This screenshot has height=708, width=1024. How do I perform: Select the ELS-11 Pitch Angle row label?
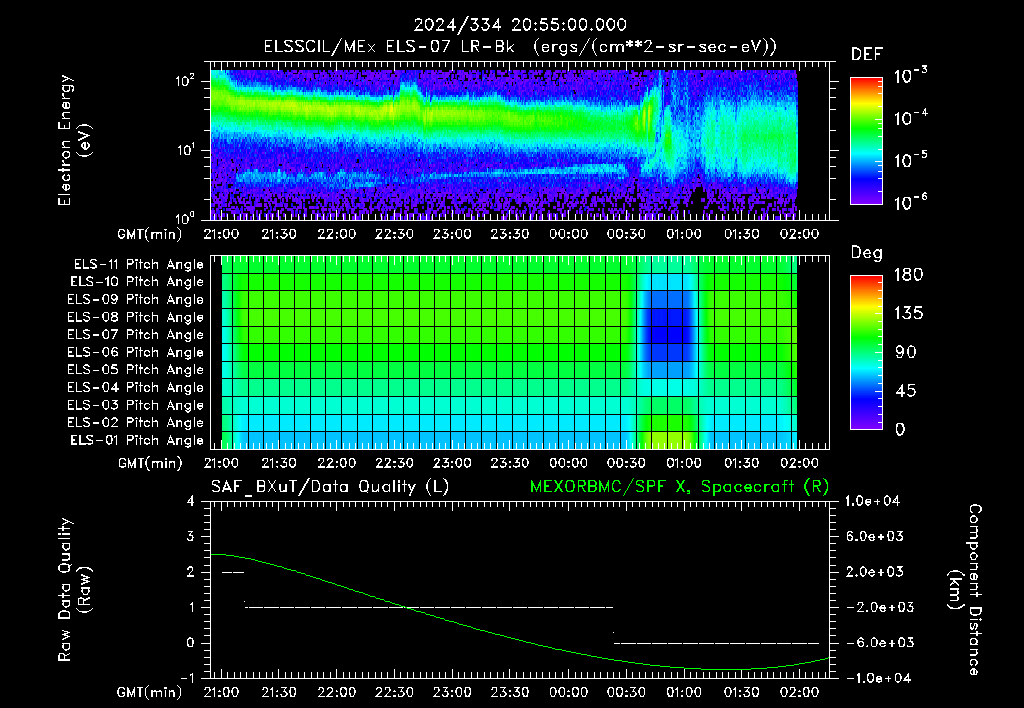tap(138, 265)
